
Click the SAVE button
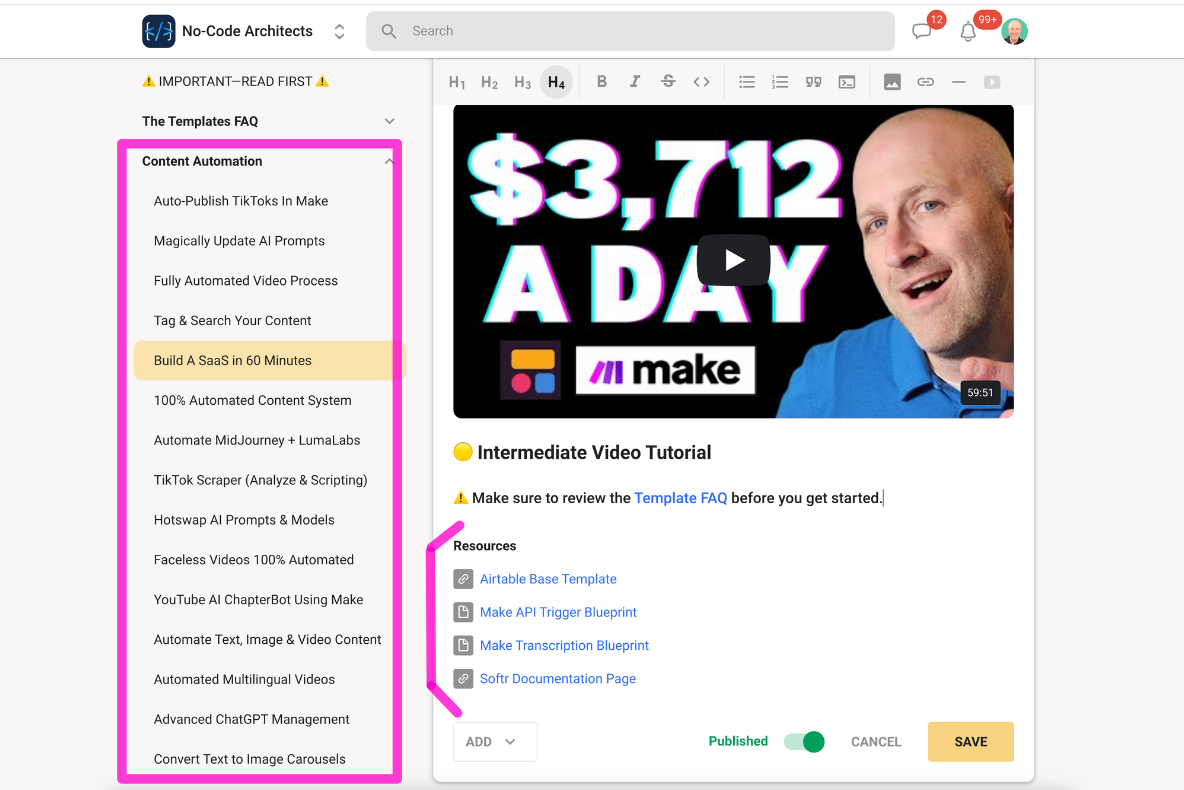click(970, 742)
